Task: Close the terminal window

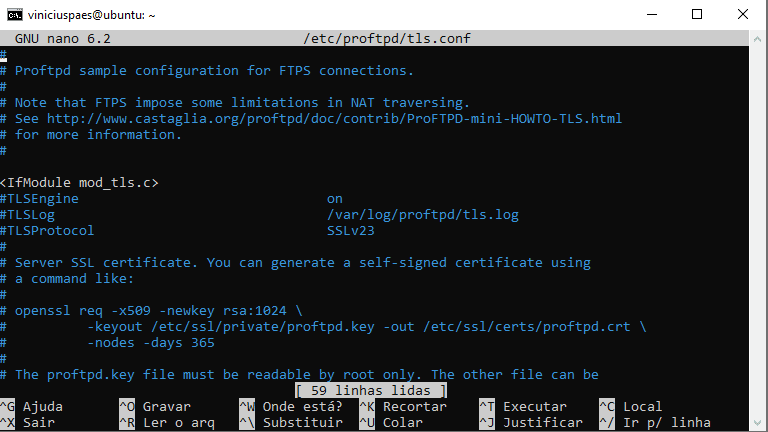Action: pos(743,14)
